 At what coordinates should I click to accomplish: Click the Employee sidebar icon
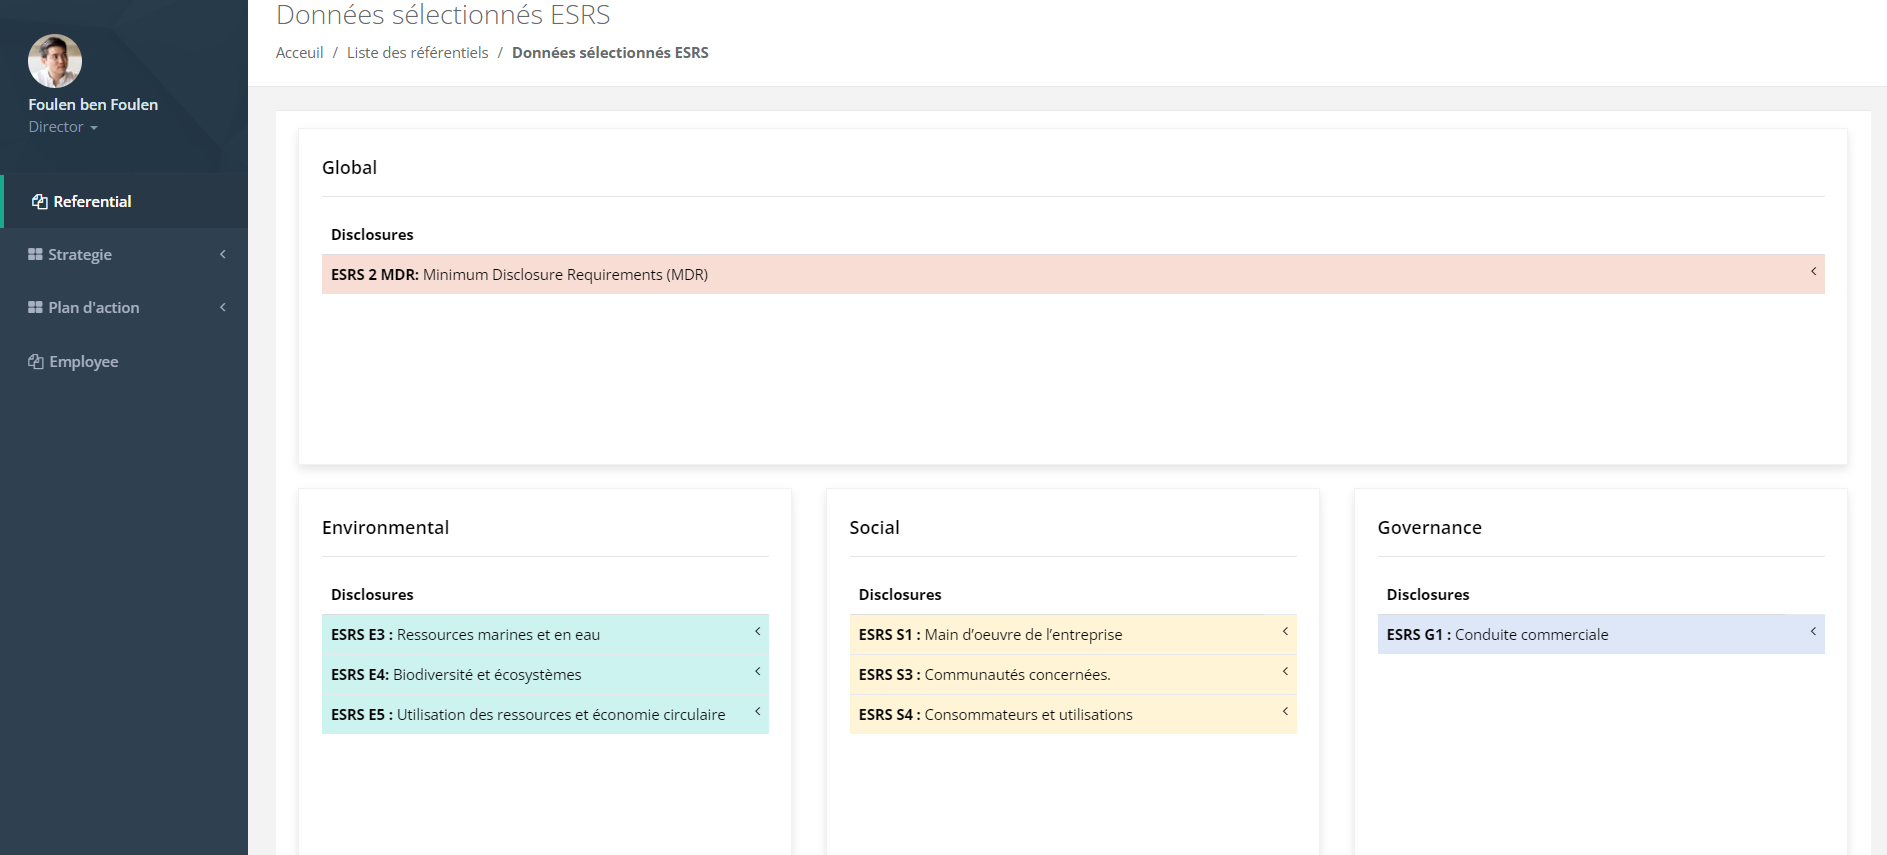pos(36,362)
